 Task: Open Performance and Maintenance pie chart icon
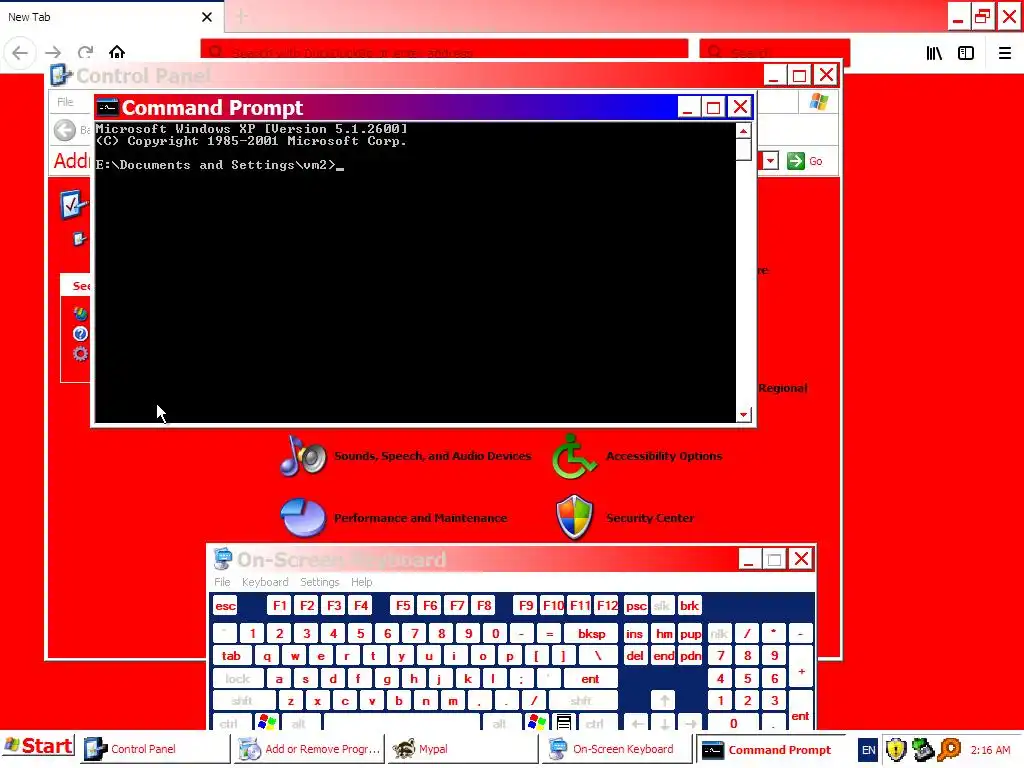pos(303,517)
